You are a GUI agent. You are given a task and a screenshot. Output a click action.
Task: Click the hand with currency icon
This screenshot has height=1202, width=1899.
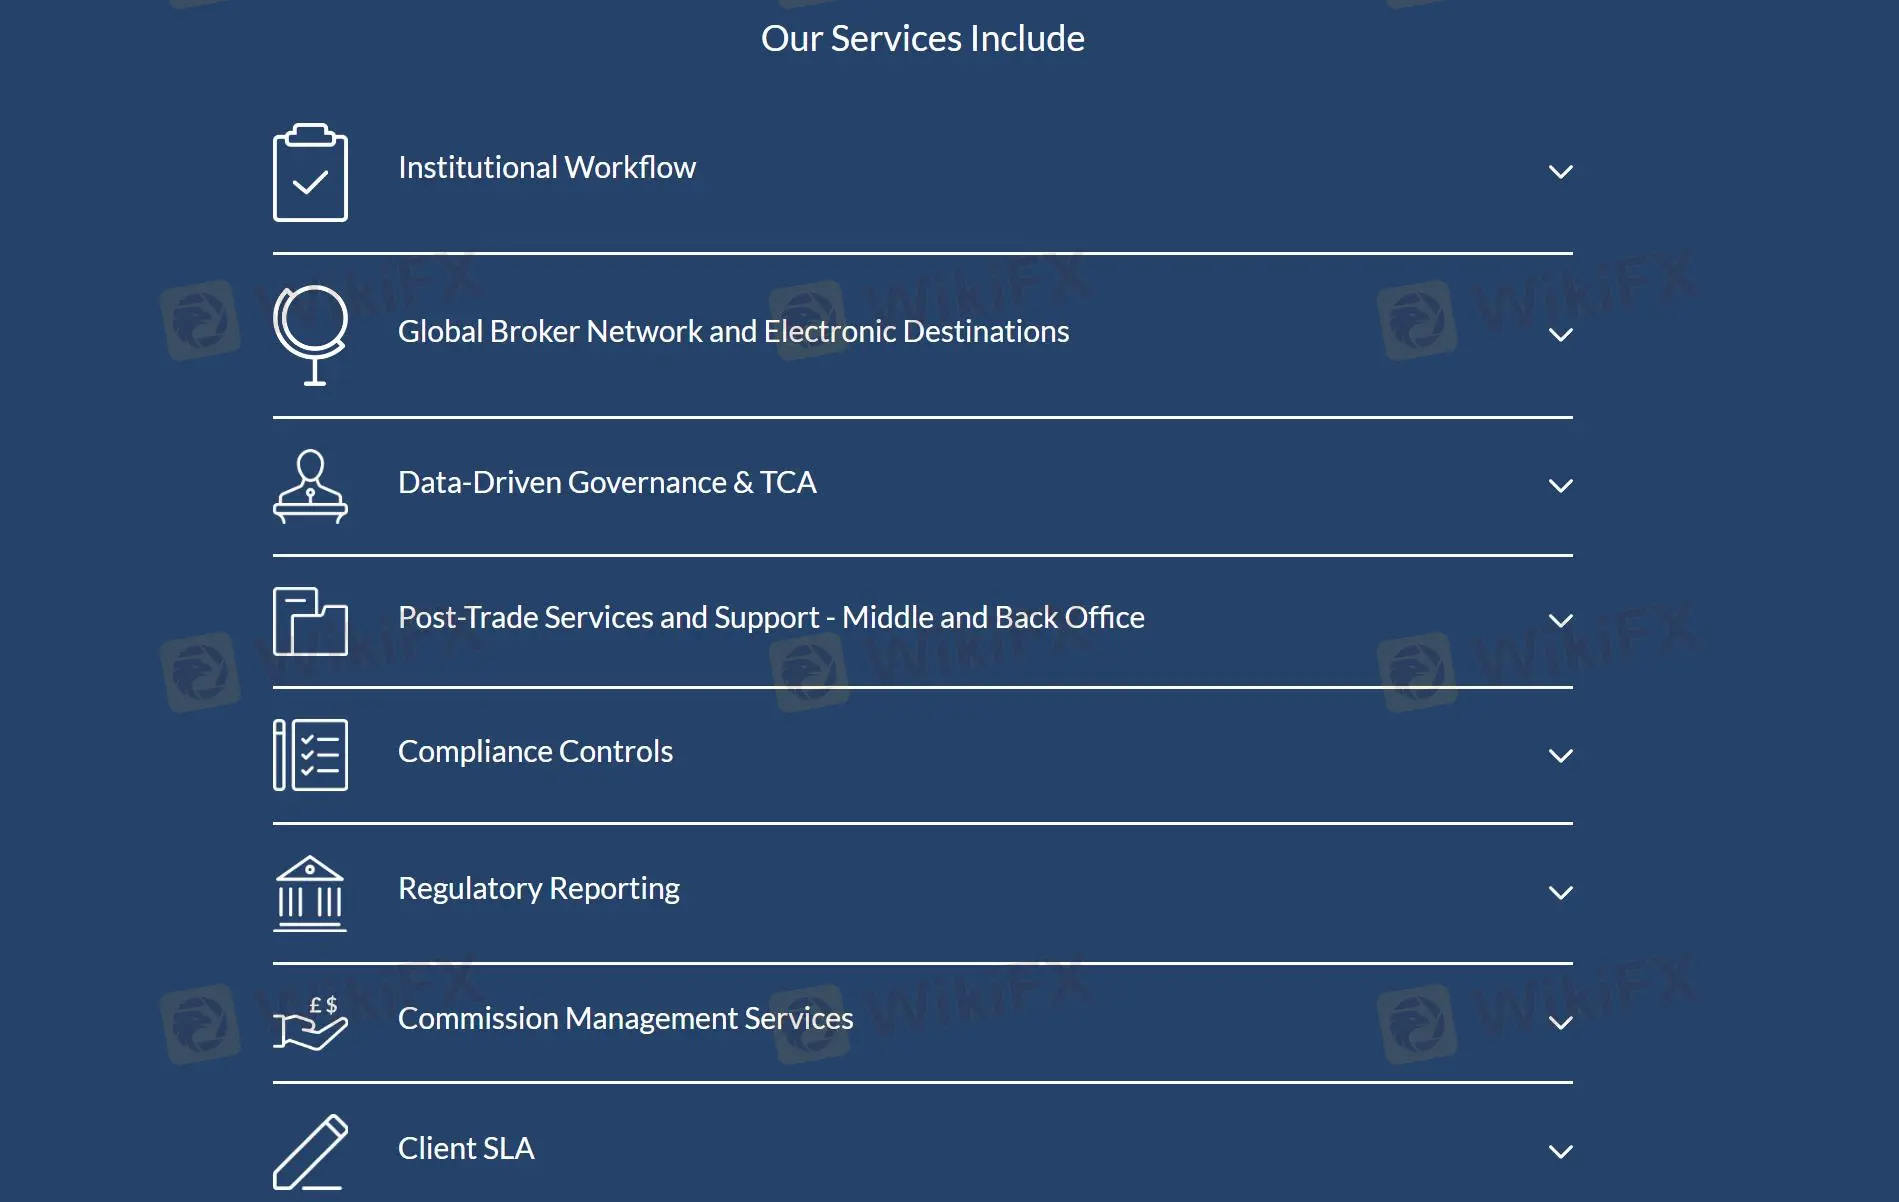click(310, 1023)
